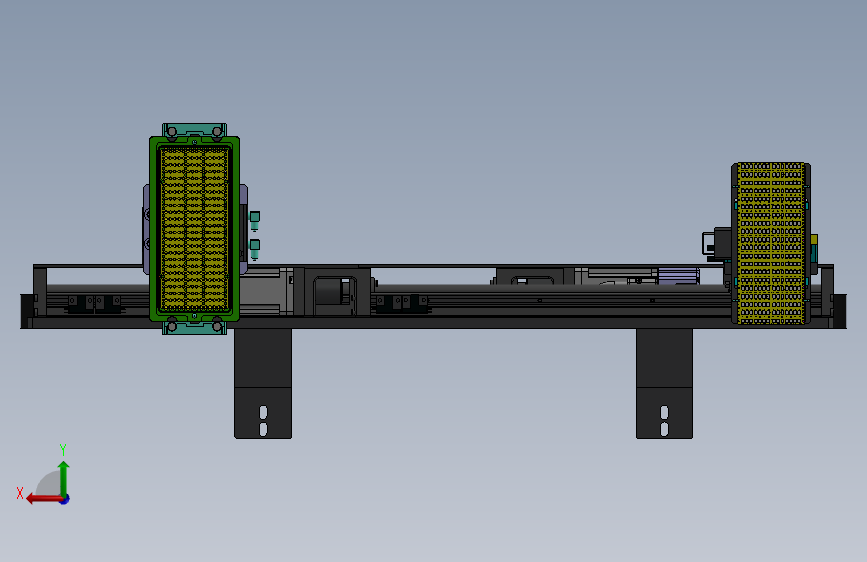Select the lower teal fitting beside green tray

pyautogui.click(x=254, y=249)
